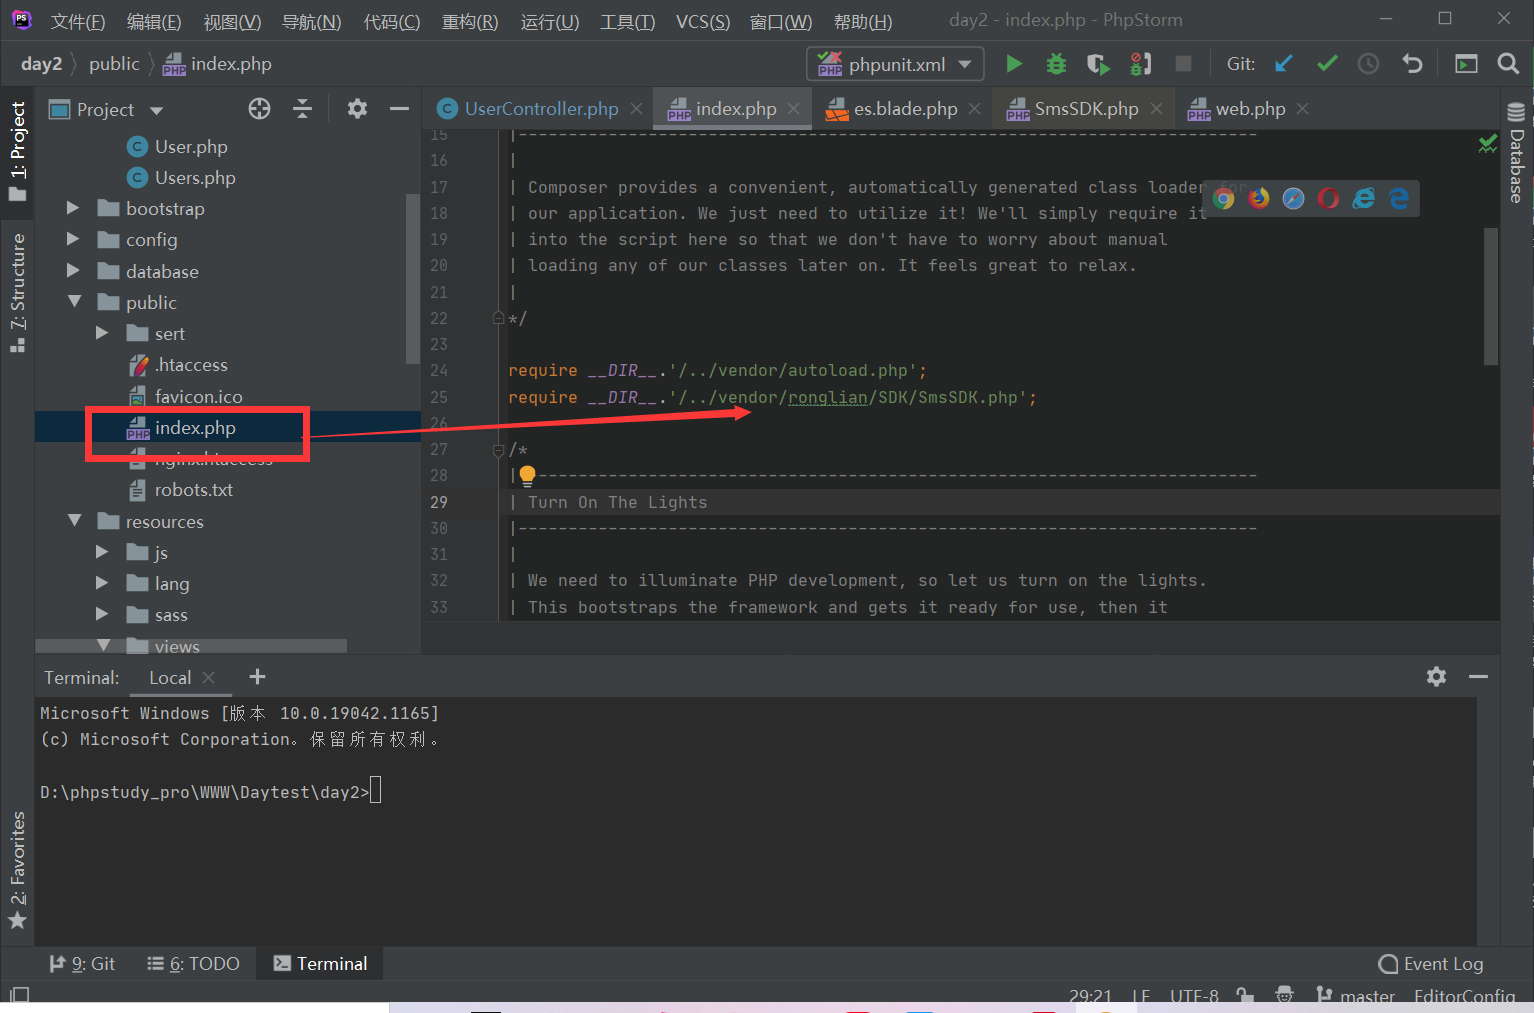Run the phpunit.xml configuration with the green play icon
The width and height of the screenshot is (1534, 1013).
click(x=1013, y=64)
